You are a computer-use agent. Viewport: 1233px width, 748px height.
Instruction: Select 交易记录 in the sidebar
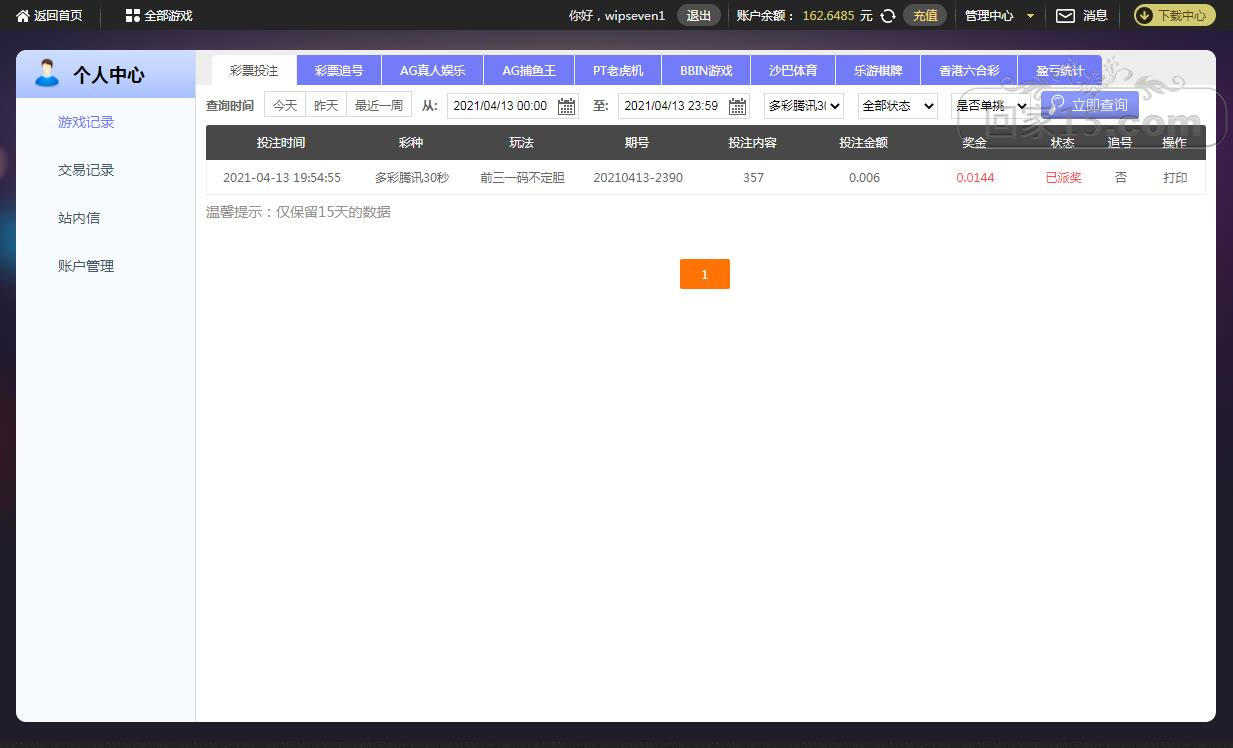86,170
